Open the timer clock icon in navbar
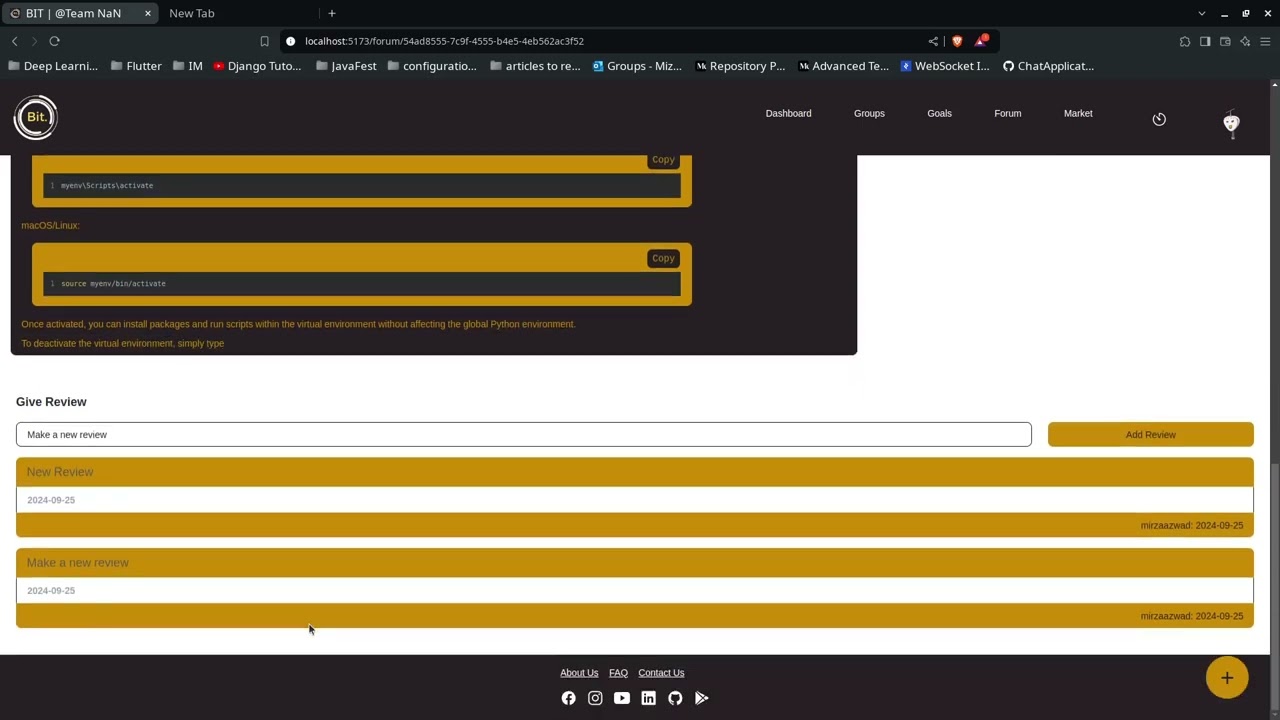The height and width of the screenshot is (720, 1280). pos(1159,119)
